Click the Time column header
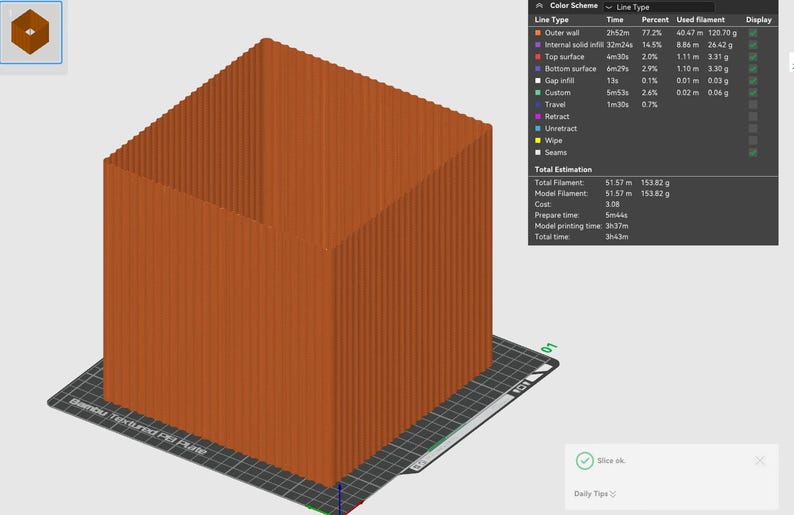 615,20
